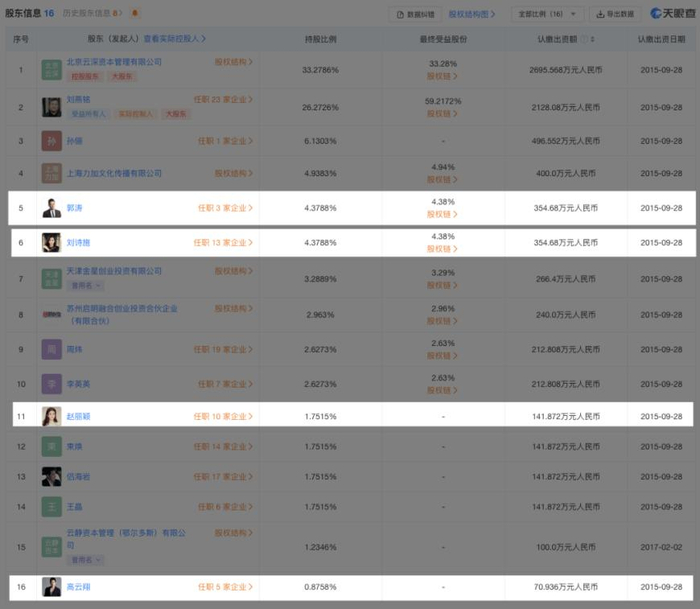
Task: Open the 刘燕铭 shareholder link
Action: click(78, 100)
